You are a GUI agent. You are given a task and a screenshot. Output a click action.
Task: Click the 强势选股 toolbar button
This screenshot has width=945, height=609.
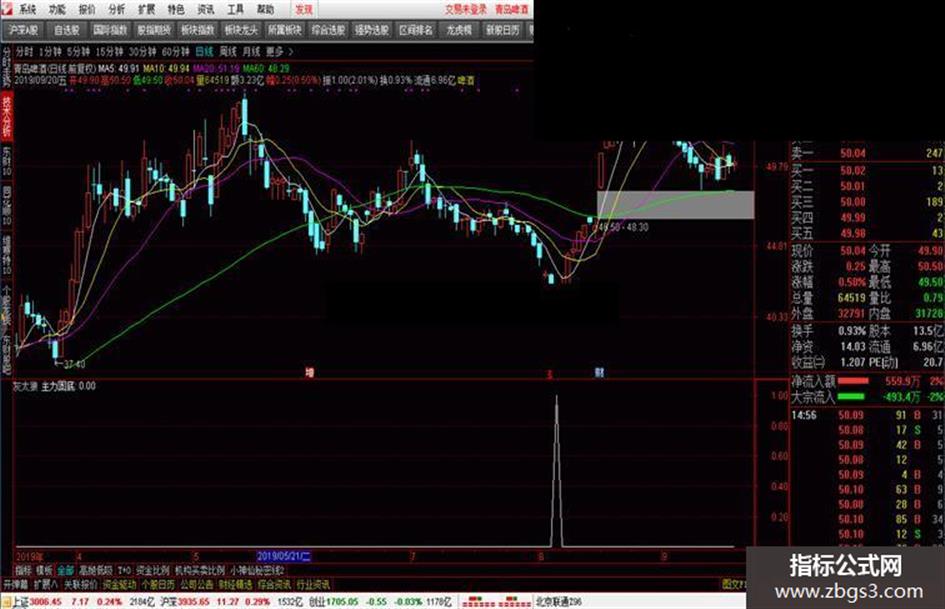coord(371,30)
